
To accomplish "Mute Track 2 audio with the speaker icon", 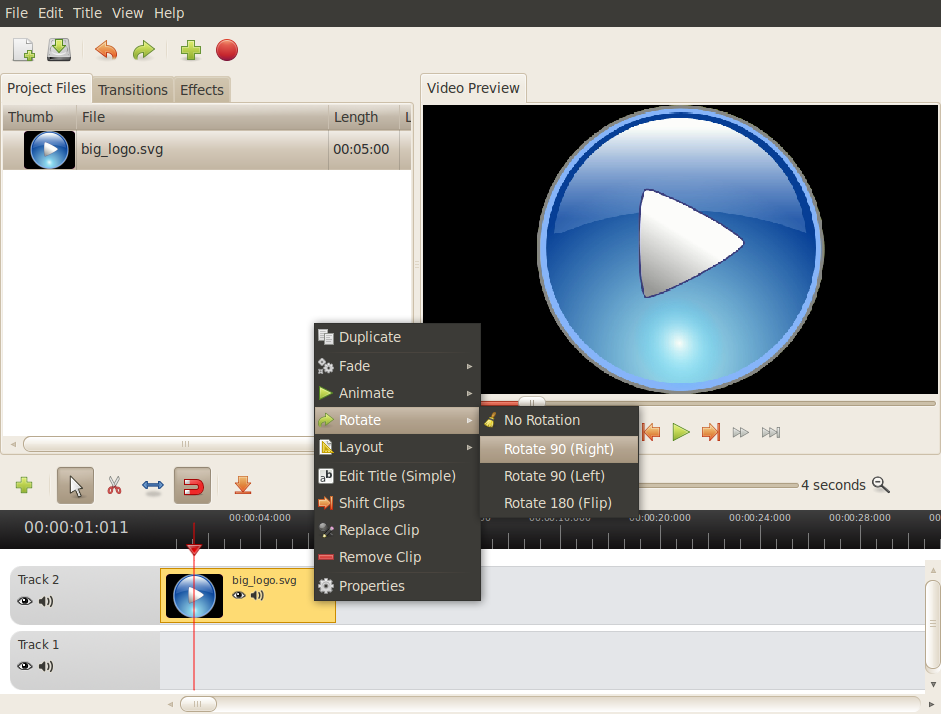I will pos(44,601).
